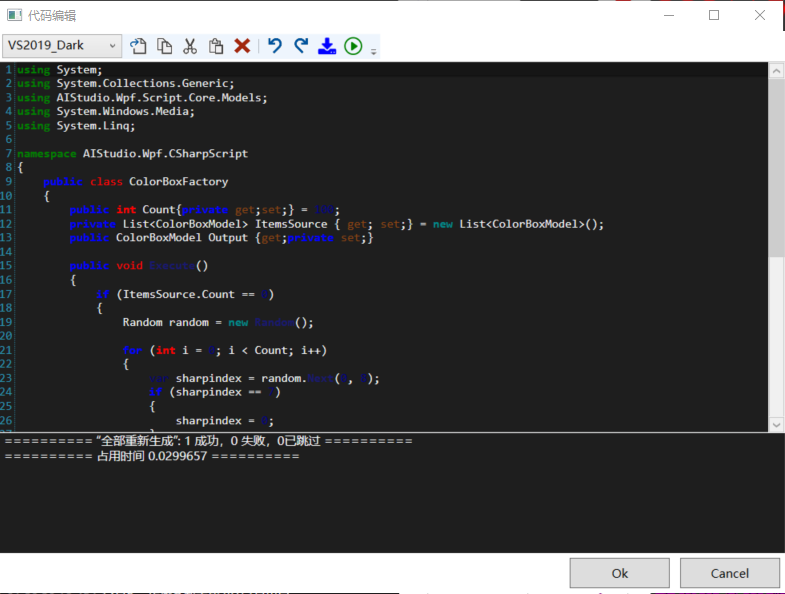Click the Paste clipboard icon
Image resolution: width=785 pixels, height=594 pixels.
(216, 46)
